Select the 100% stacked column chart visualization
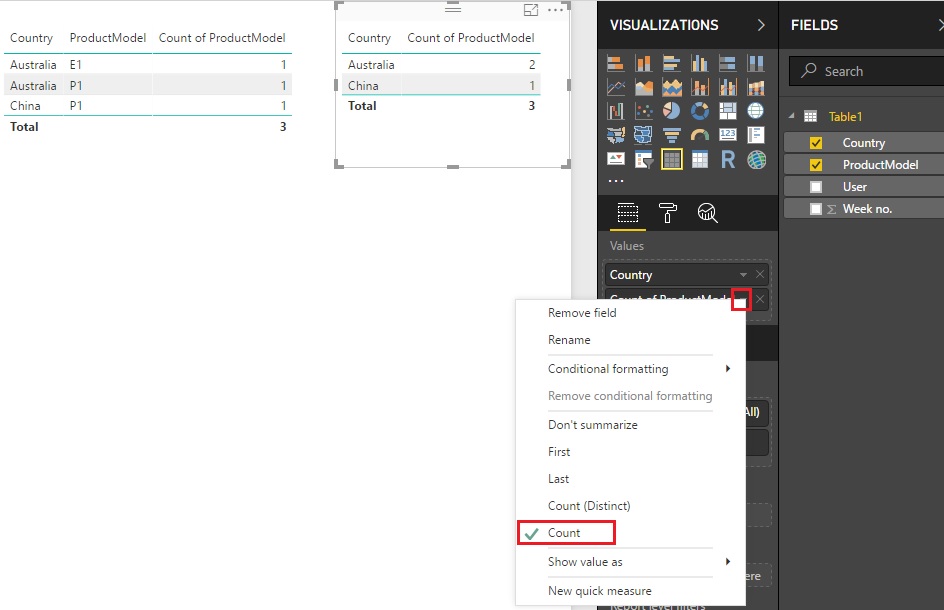The image size is (944, 610). tap(756, 63)
